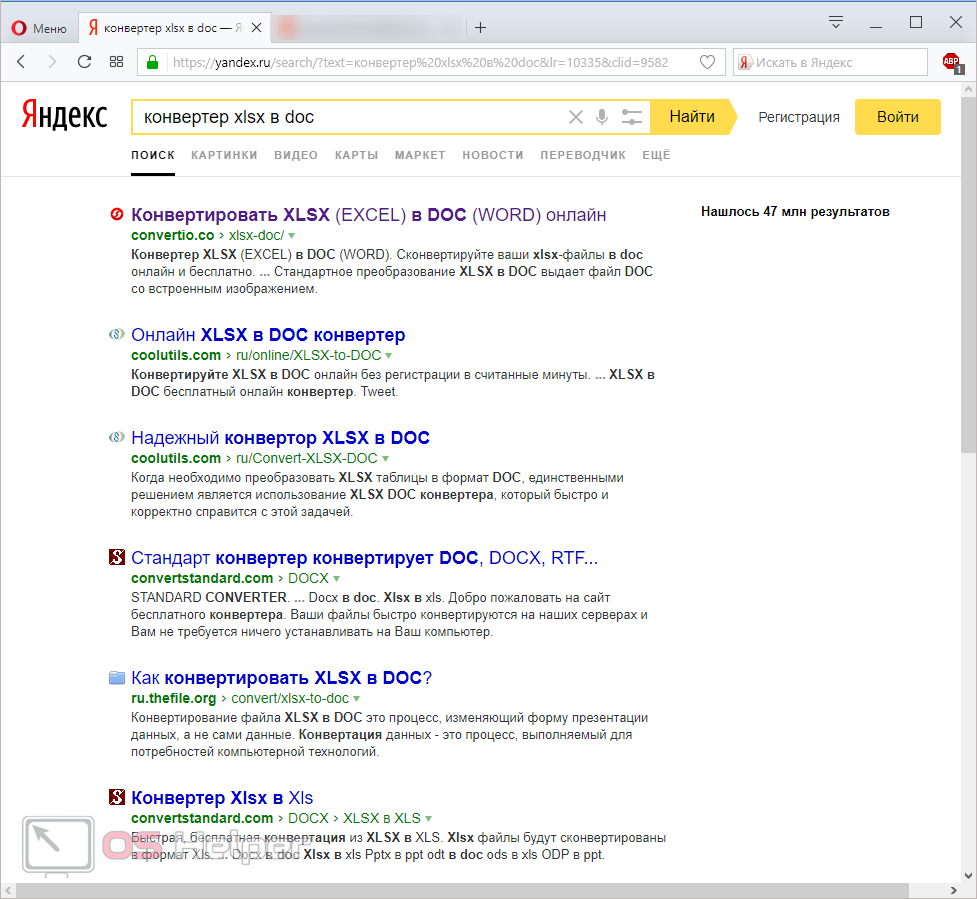Open a new tab with plus button
Screen dimensions: 977x899
coord(480,27)
